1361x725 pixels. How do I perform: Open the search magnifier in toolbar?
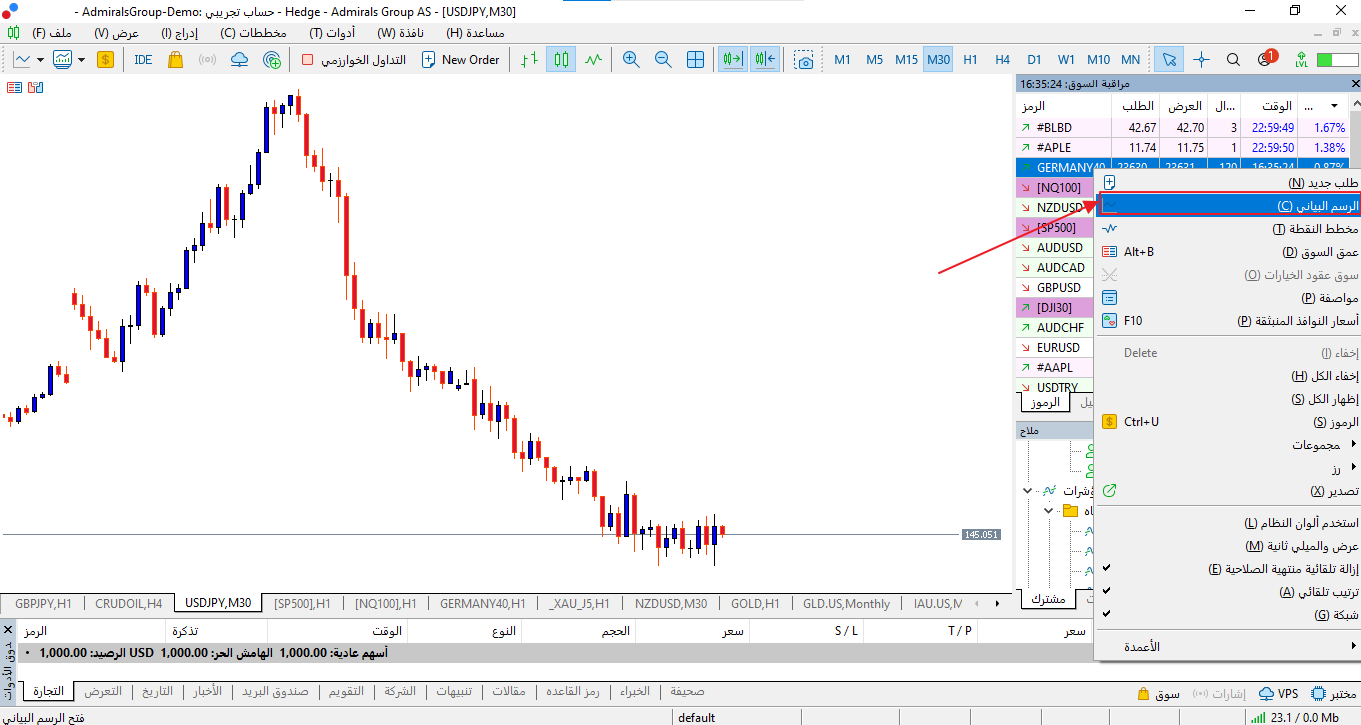click(x=1233, y=60)
